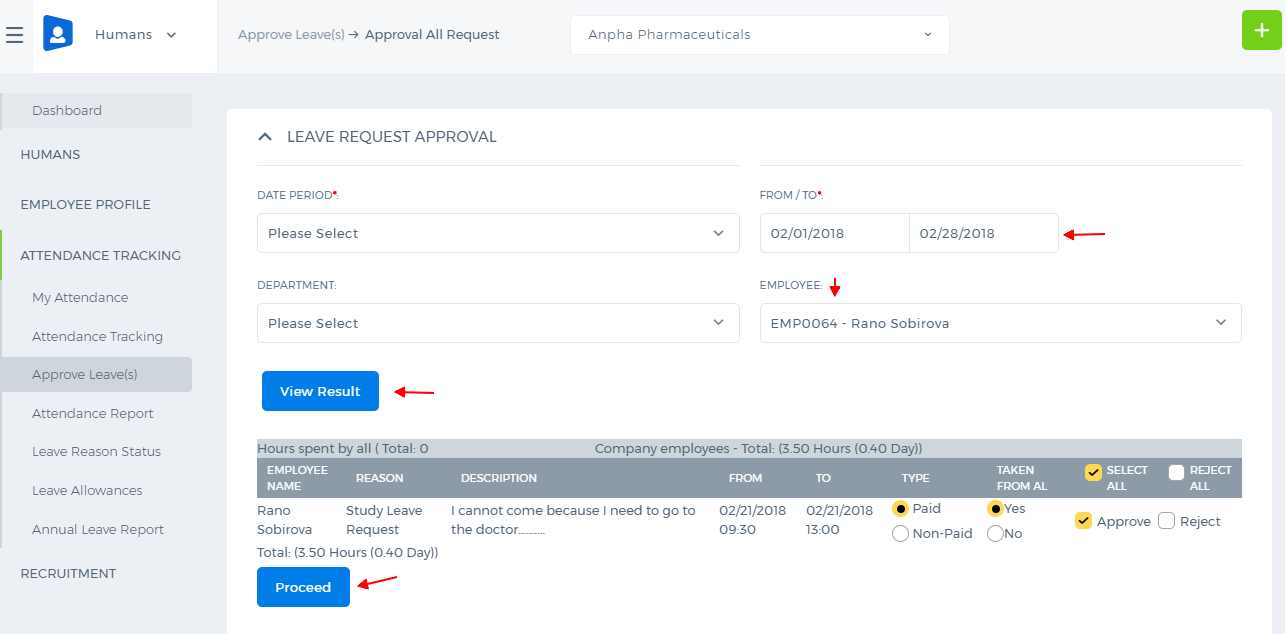Toggle the Reject All checkbox
The image size is (1285, 634).
click(1176, 472)
